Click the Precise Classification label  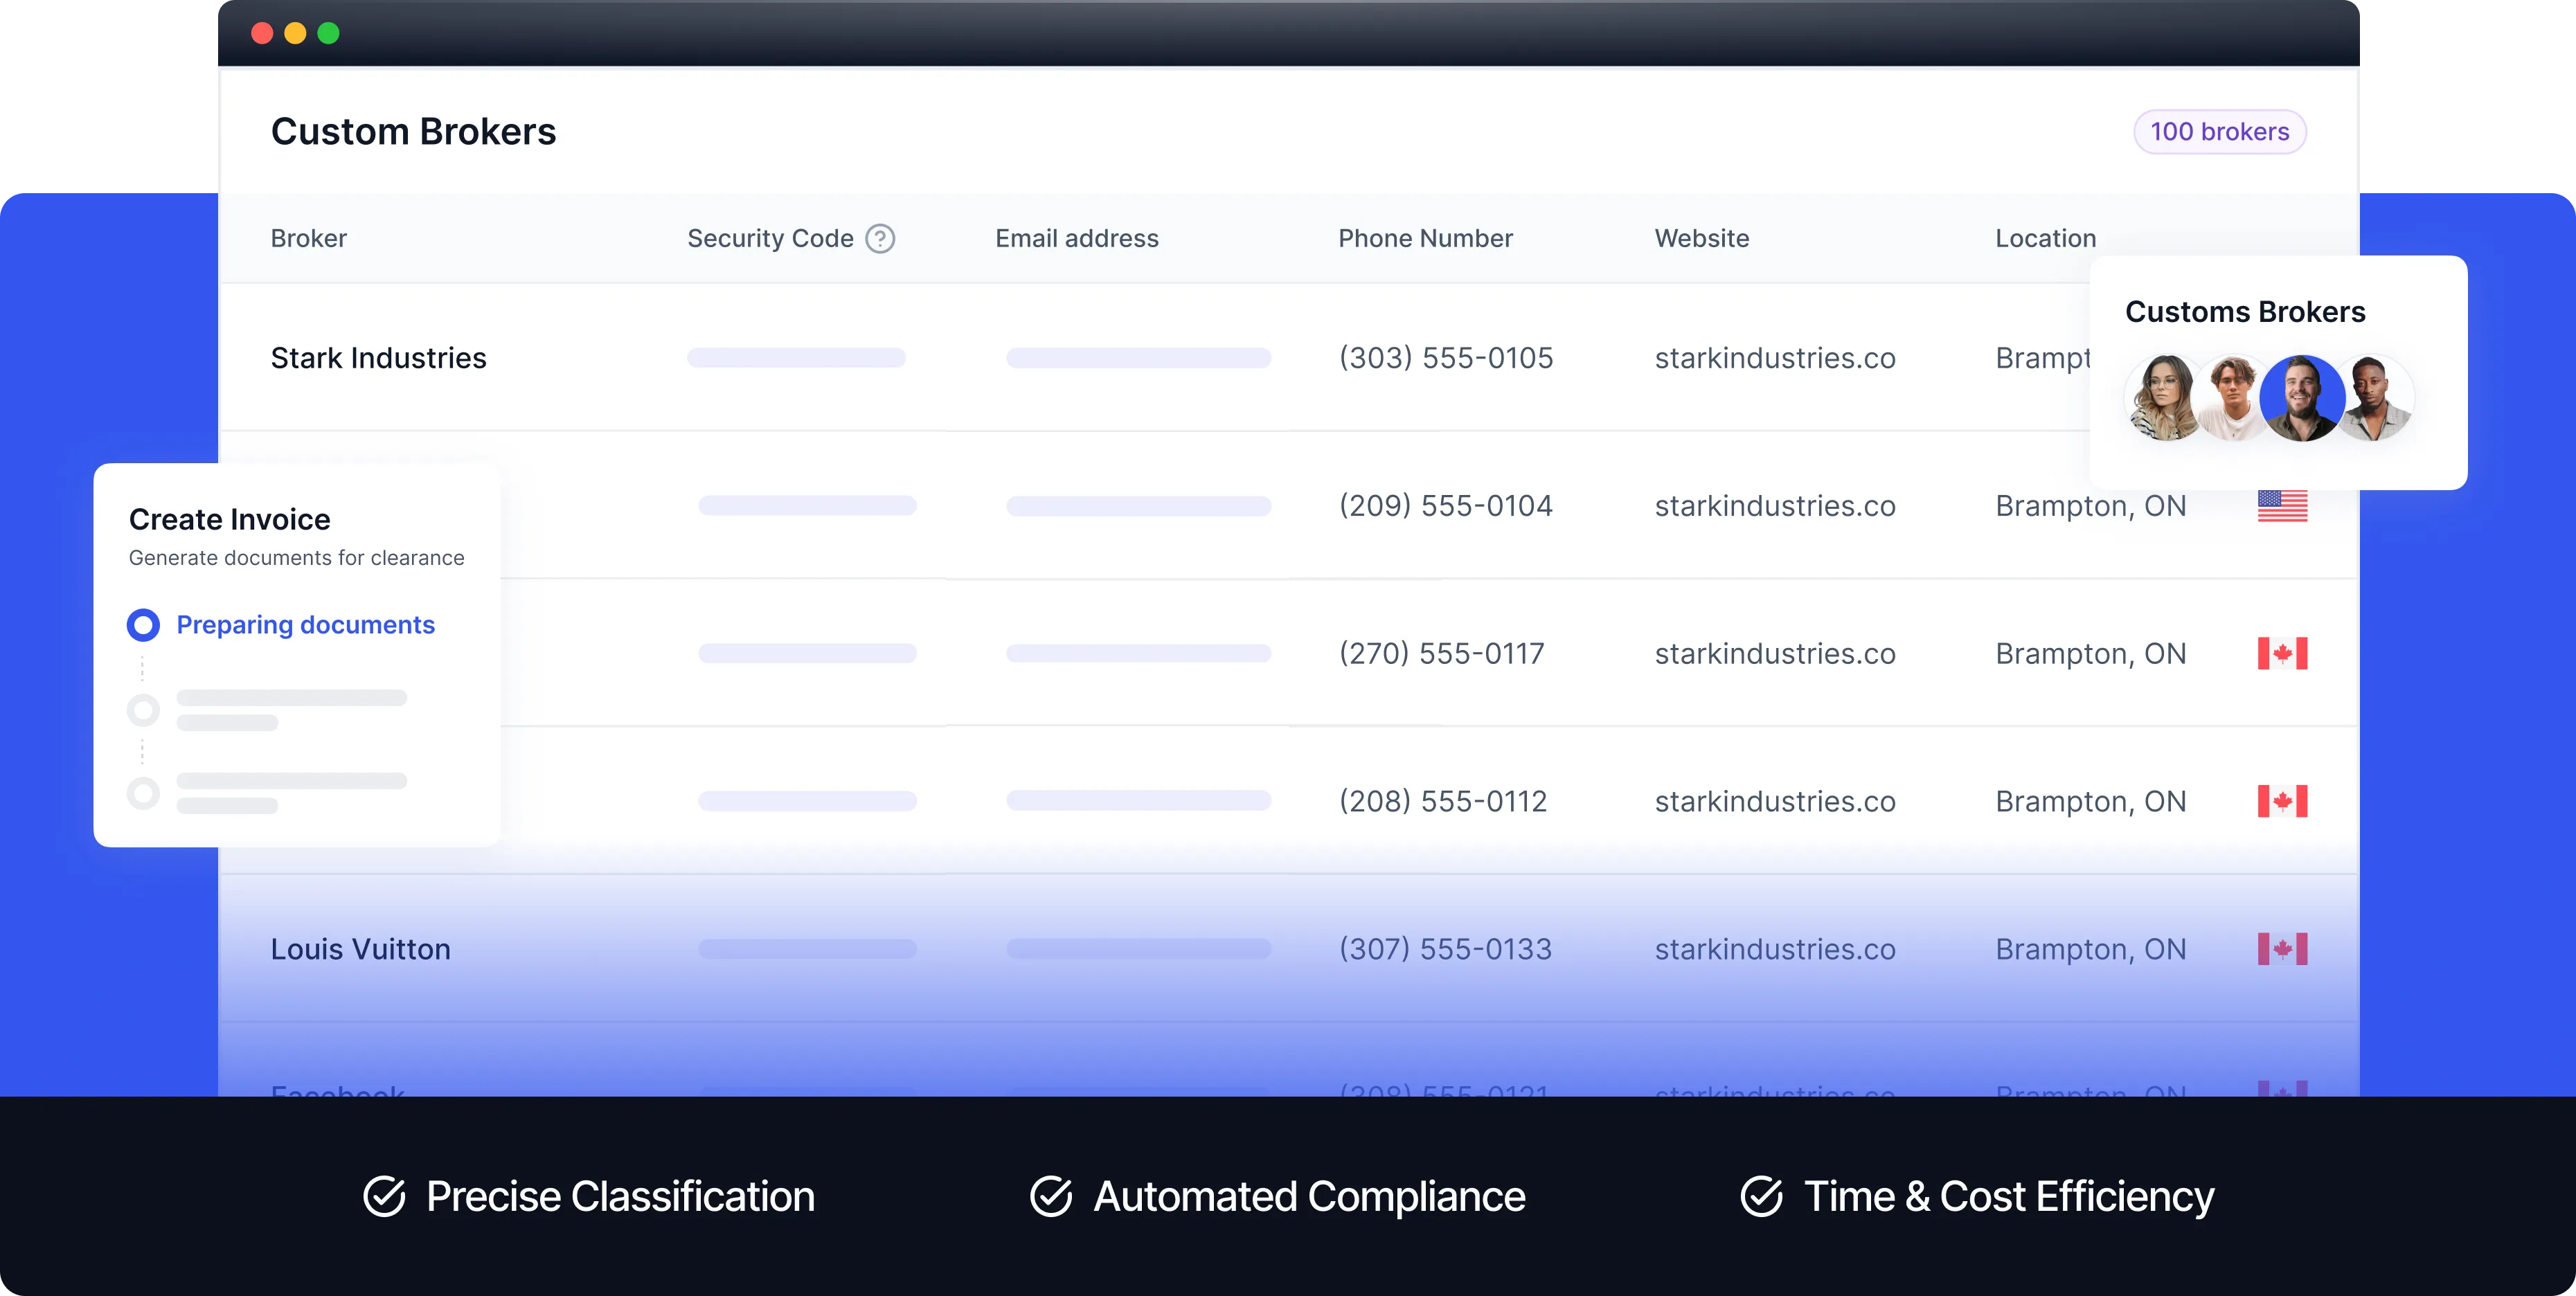tap(620, 1196)
